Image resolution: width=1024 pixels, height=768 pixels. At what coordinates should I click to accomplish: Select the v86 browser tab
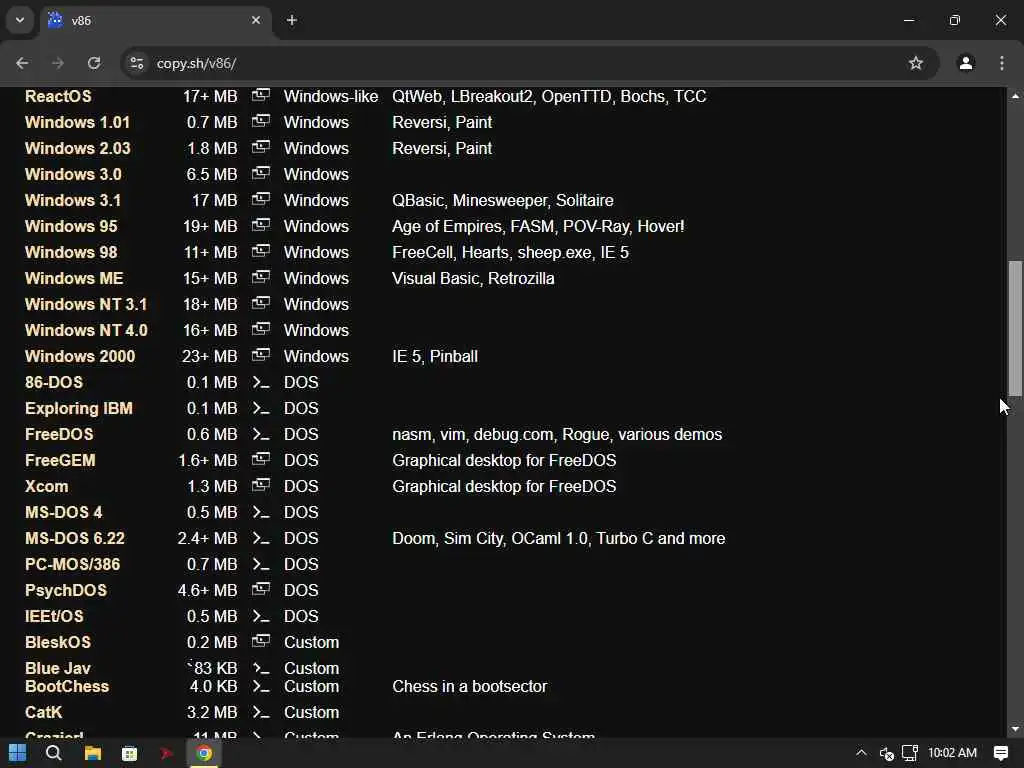157,20
